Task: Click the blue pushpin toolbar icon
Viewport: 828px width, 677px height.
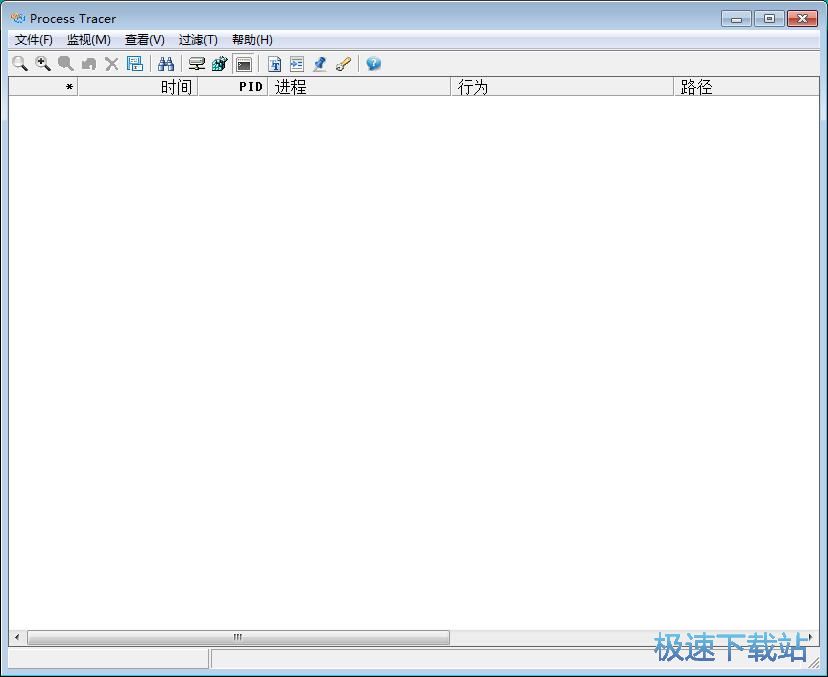Action: [319, 64]
